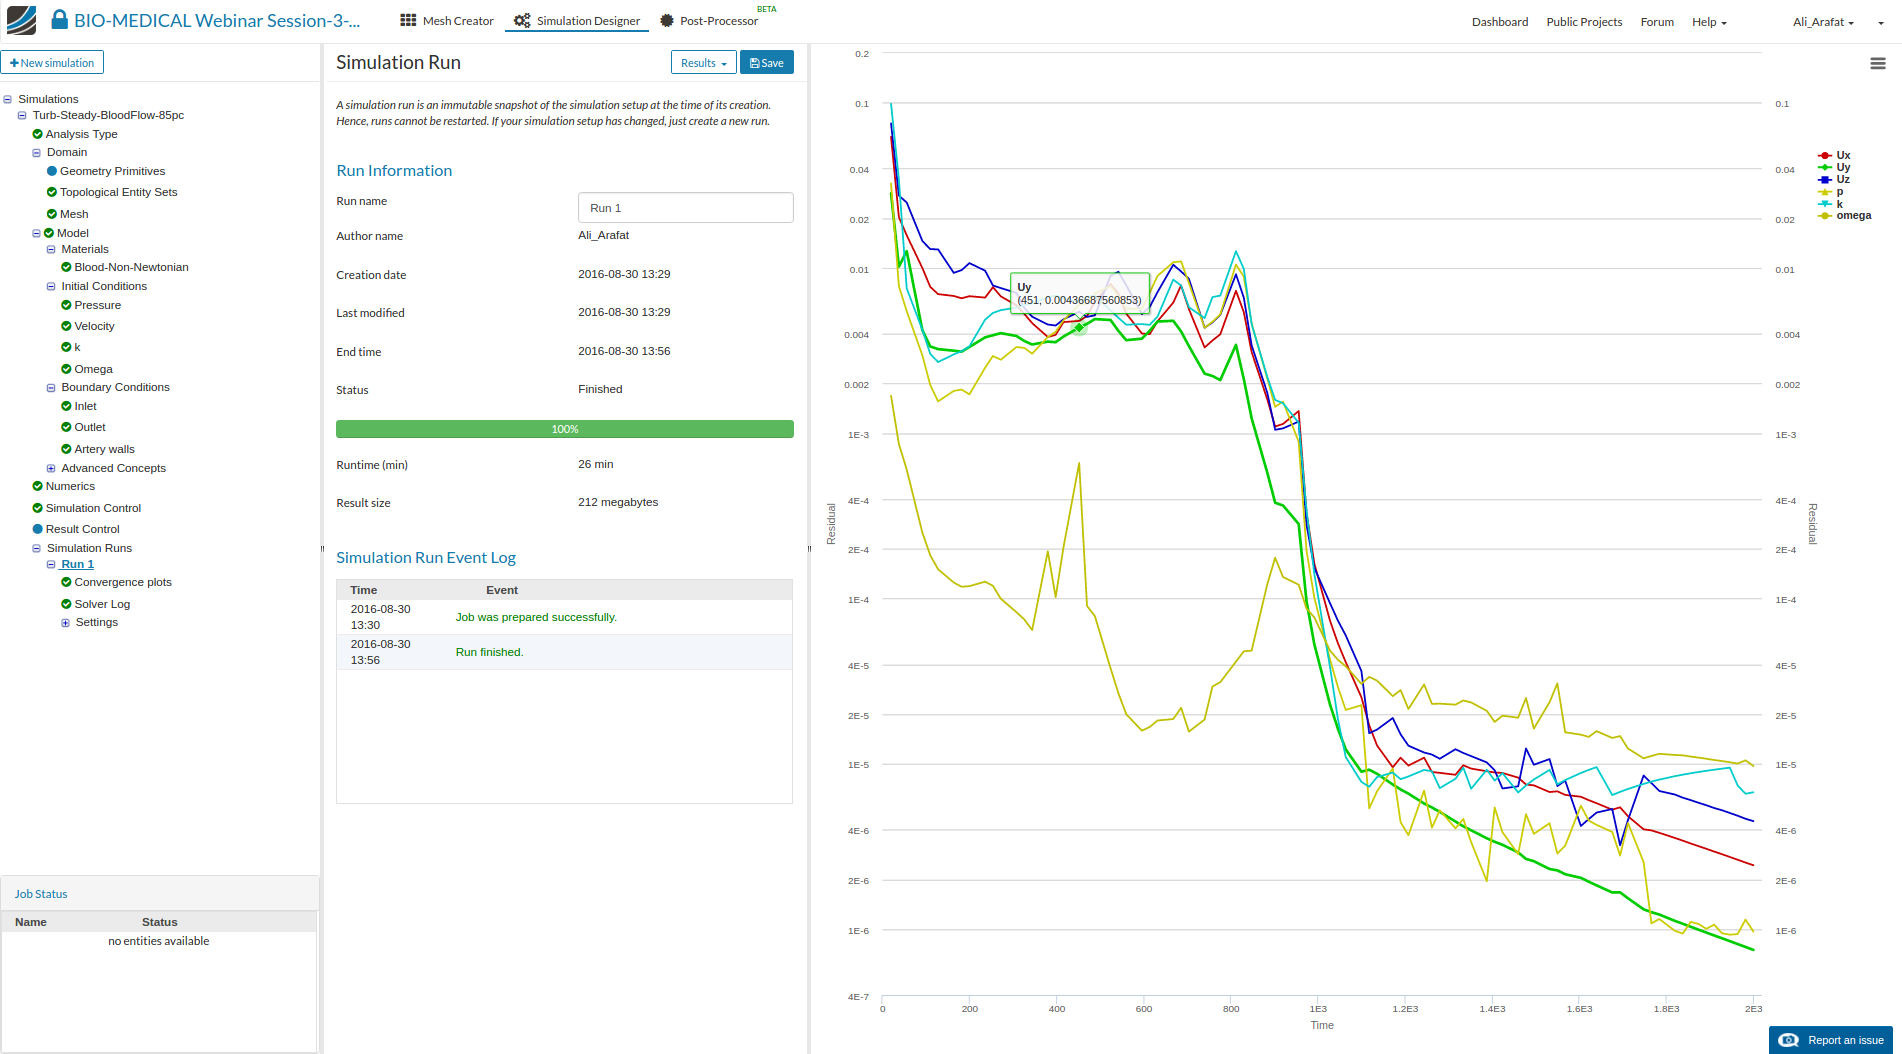This screenshot has width=1902, height=1054.
Task: Click the 100% green progress bar
Action: [x=564, y=429]
